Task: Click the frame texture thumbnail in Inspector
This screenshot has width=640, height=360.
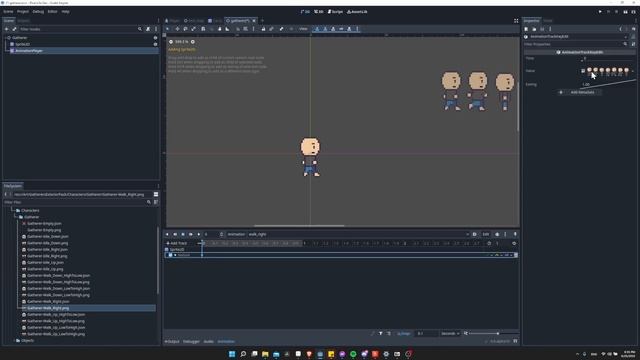Action: 608,71
